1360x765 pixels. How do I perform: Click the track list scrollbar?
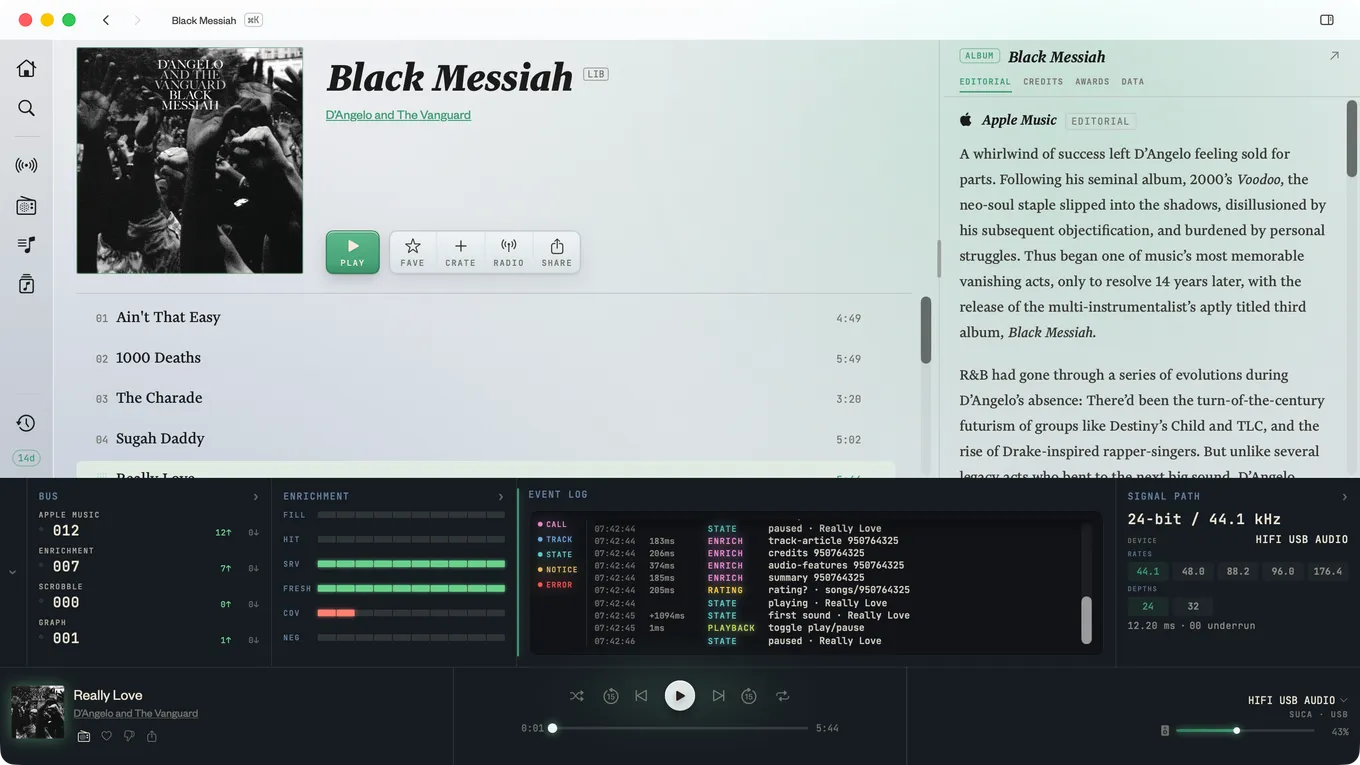[x=926, y=330]
